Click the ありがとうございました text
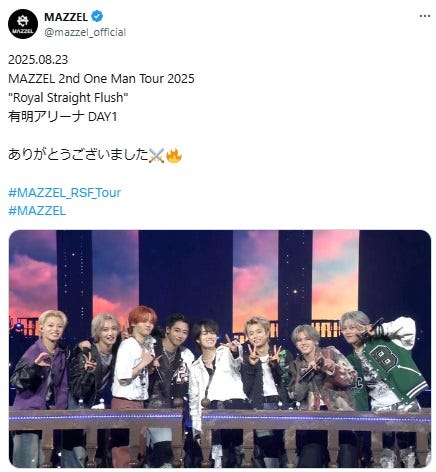 pos(78,155)
